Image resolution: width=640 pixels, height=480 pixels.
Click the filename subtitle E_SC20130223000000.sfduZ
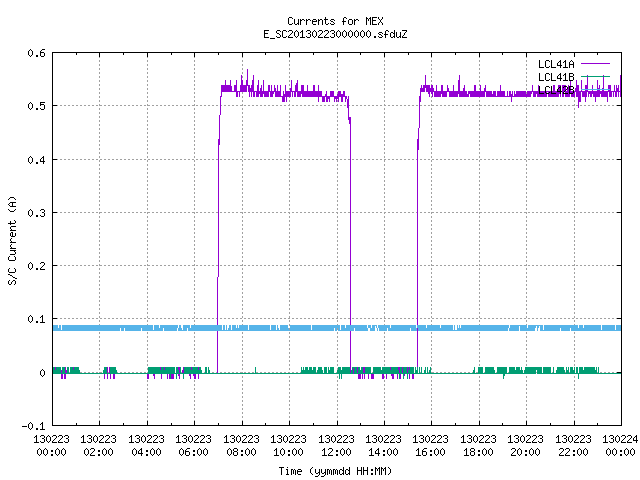[x=335, y=34]
